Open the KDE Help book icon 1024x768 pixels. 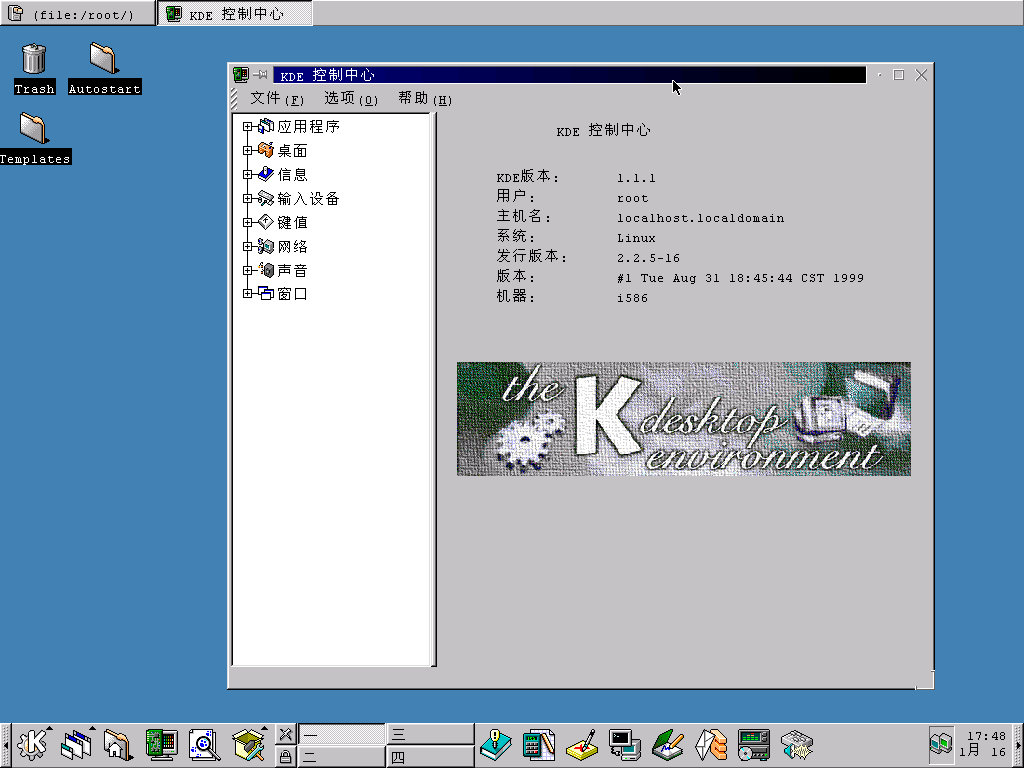coord(495,744)
